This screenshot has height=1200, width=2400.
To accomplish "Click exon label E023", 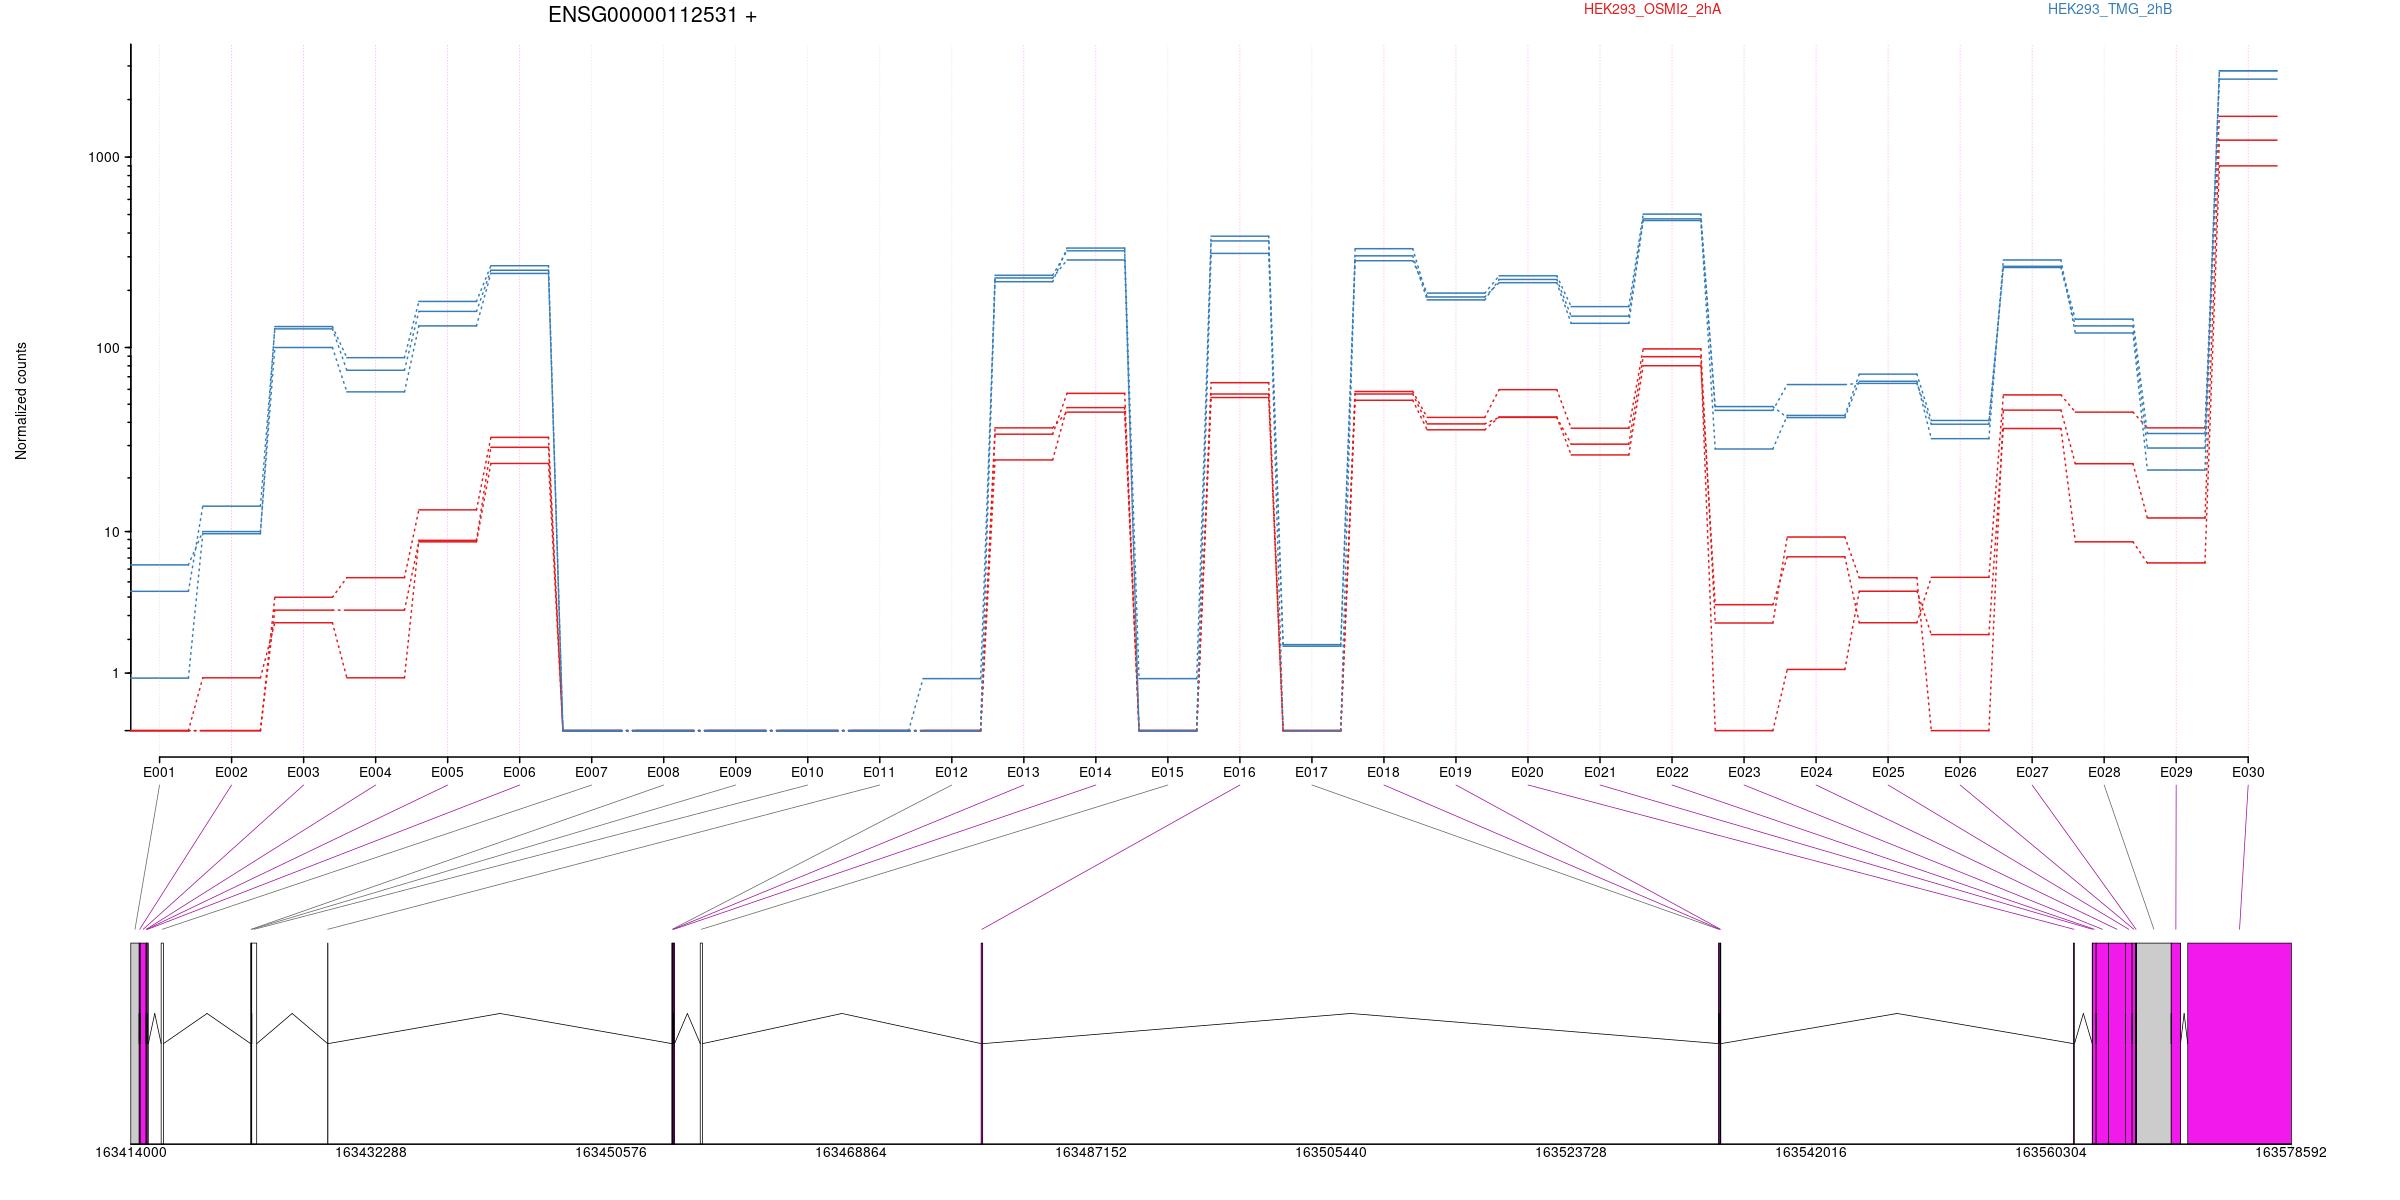I will 1744,772.
